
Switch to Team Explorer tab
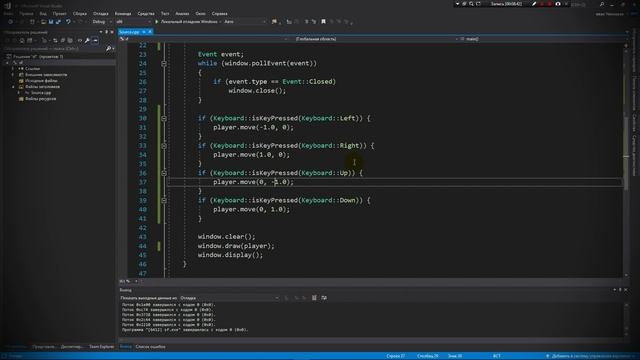pos(102,347)
